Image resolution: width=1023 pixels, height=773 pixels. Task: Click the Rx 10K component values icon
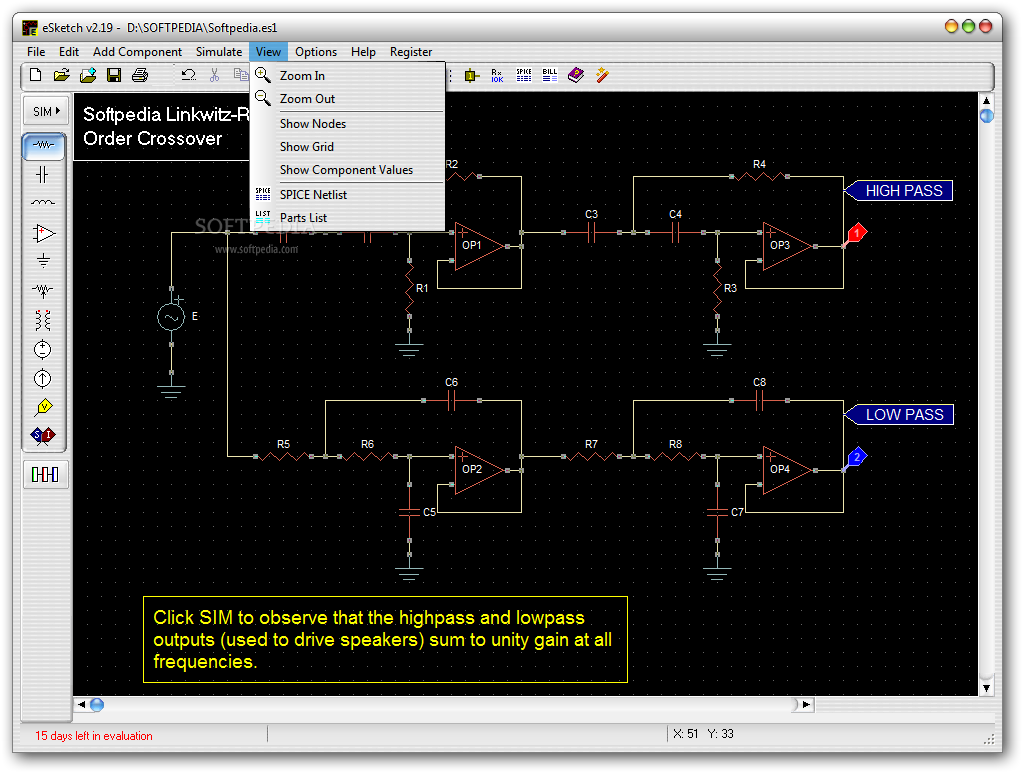tap(497, 76)
